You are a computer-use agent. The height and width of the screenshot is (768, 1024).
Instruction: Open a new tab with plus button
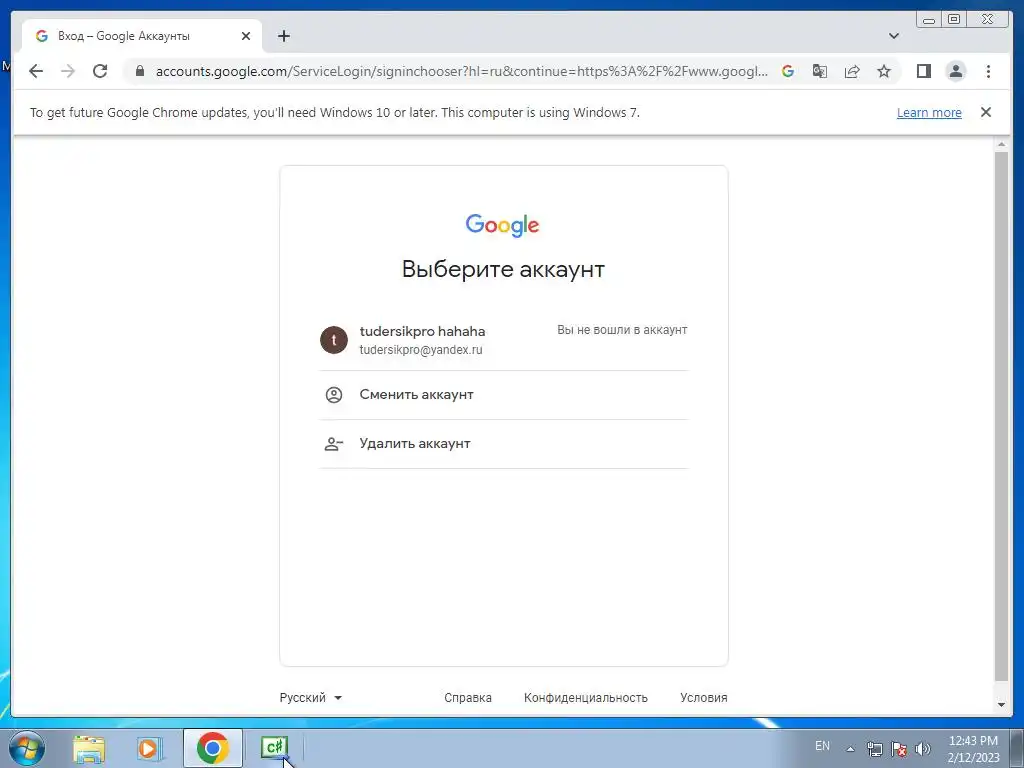283,36
